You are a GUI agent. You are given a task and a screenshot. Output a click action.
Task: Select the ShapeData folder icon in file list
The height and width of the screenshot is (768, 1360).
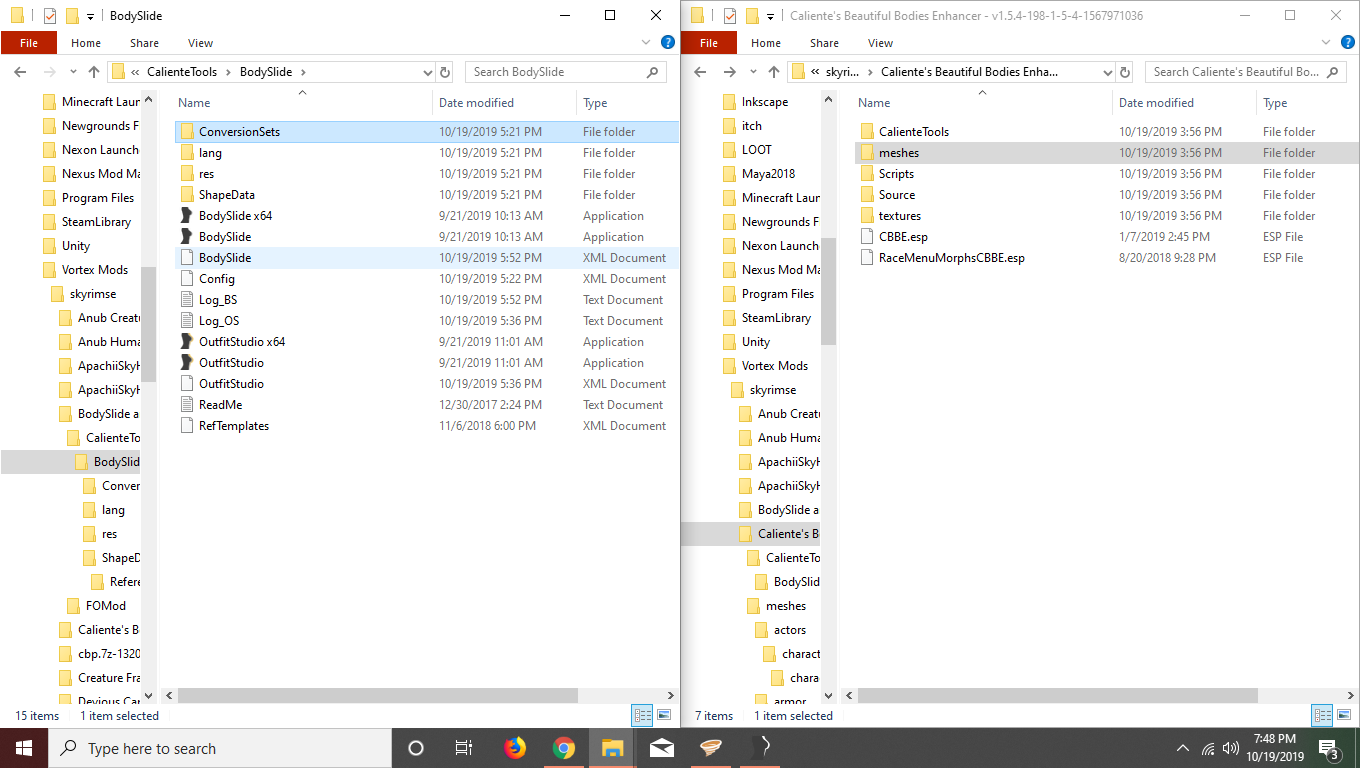[186, 195]
